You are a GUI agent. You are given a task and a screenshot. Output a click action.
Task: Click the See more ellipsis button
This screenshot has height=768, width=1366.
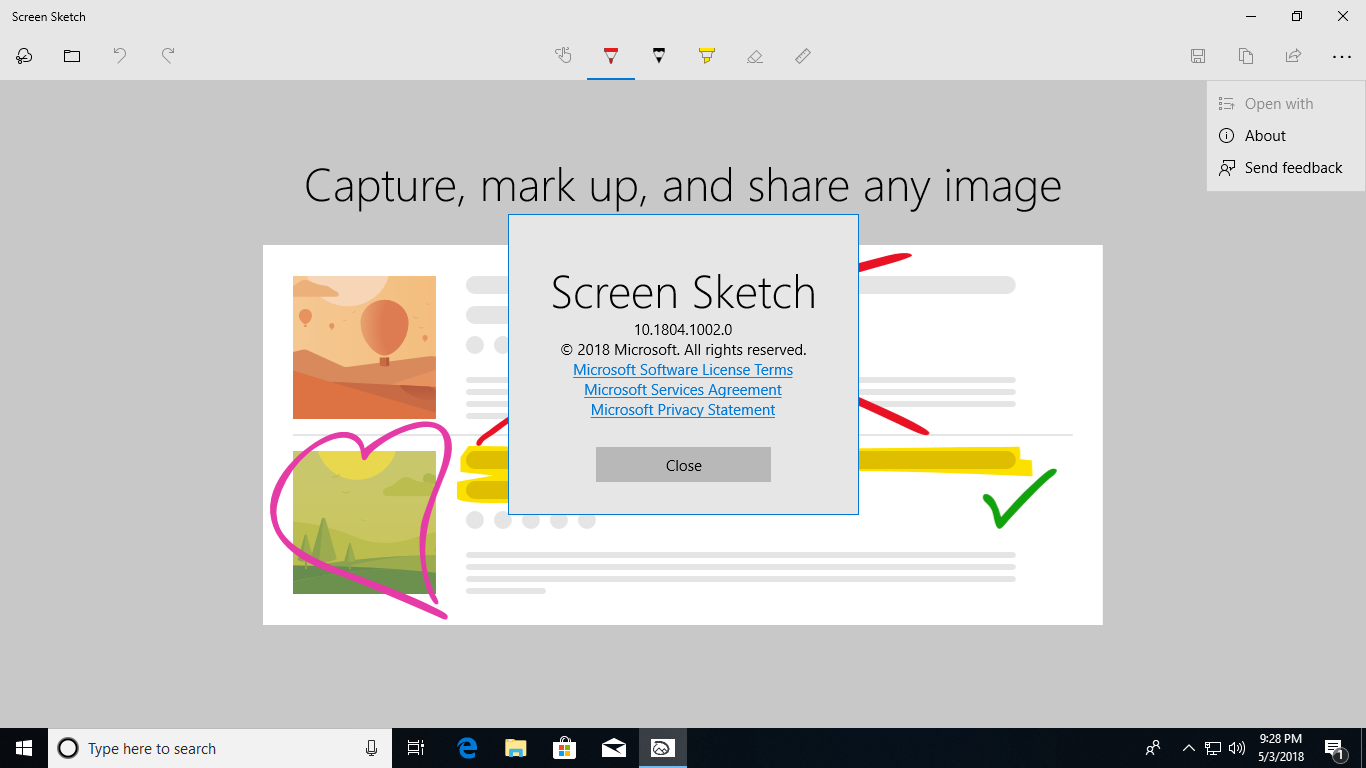coord(1342,57)
